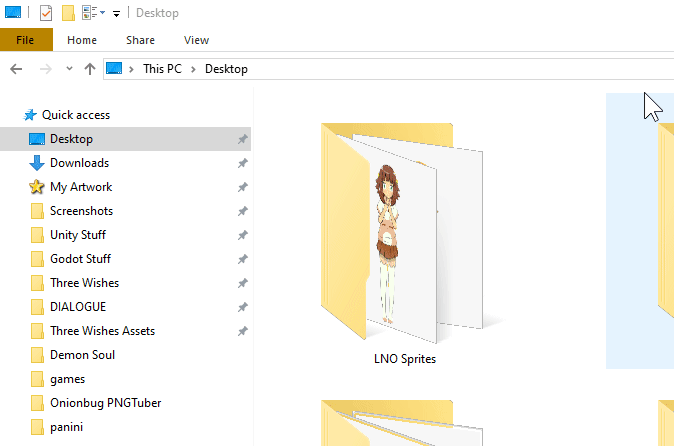The height and width of the screenshot is (446, 674).
Task: Click the blue Downloads arrow icon
Action: pyautogui.click(x=37, y=163)
